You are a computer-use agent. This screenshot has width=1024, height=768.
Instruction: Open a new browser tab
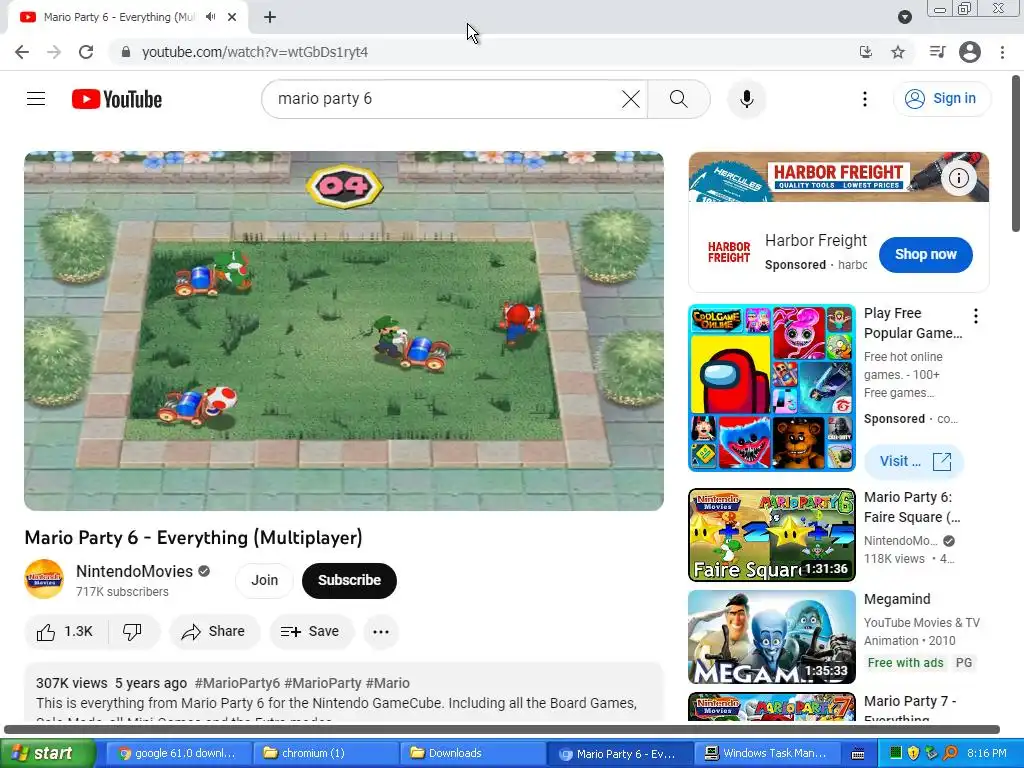pyautogui.click(x=270, y=18)
